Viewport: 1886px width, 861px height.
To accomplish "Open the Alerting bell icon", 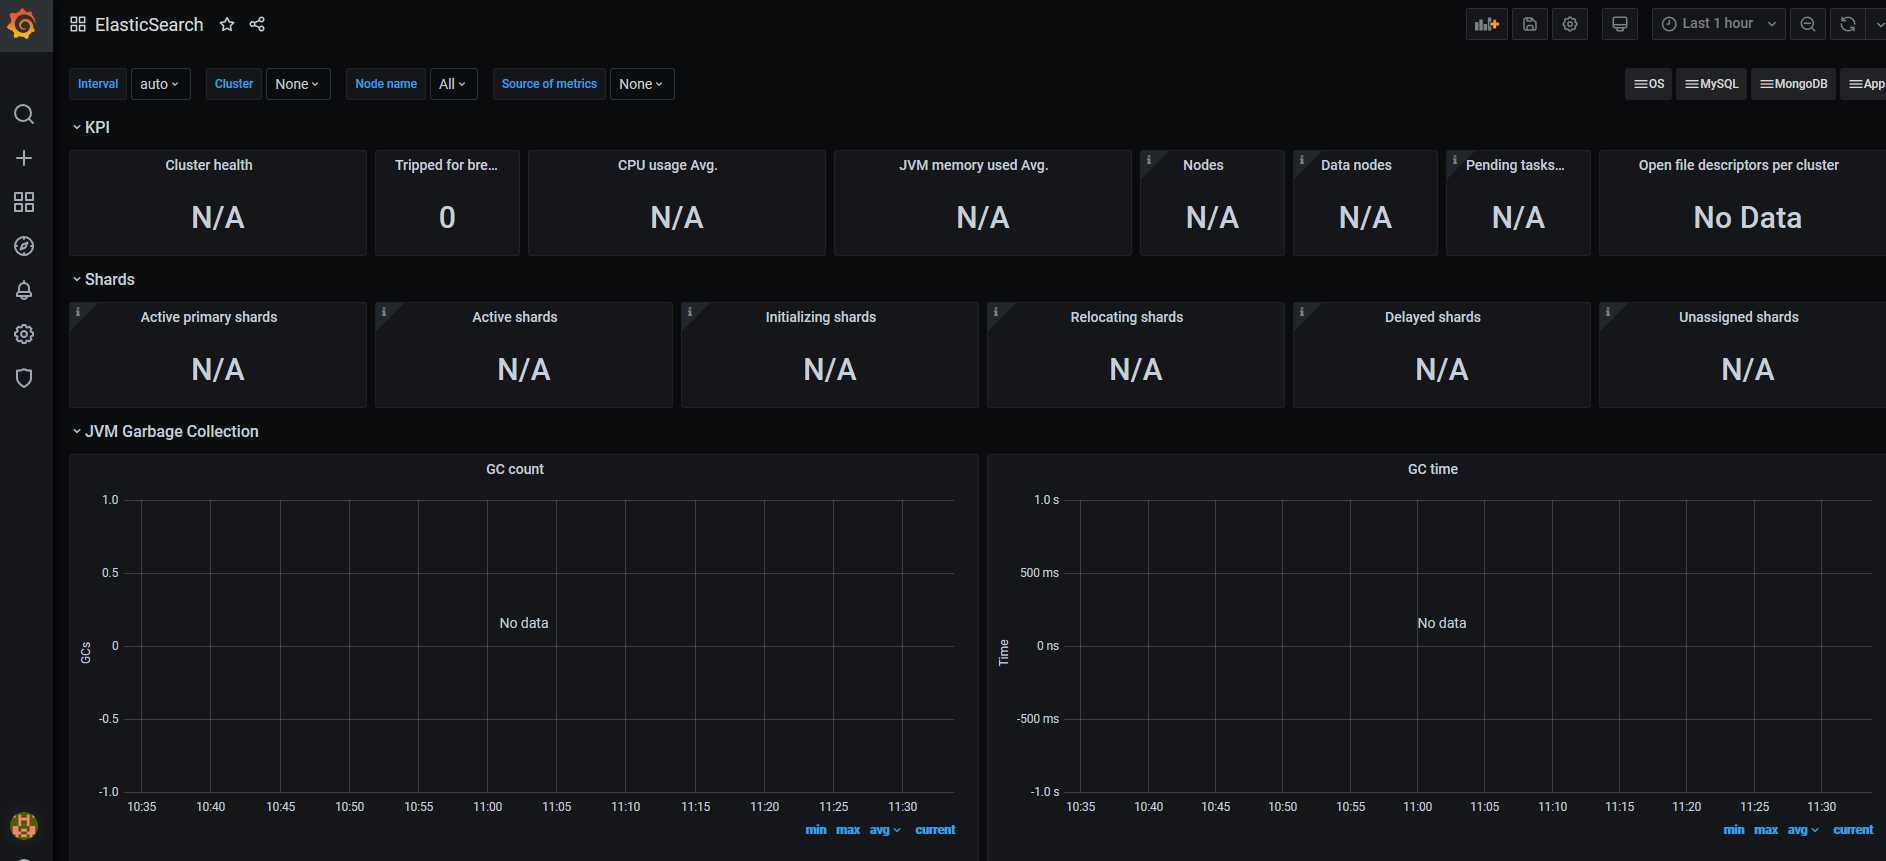I will (24, 290).
